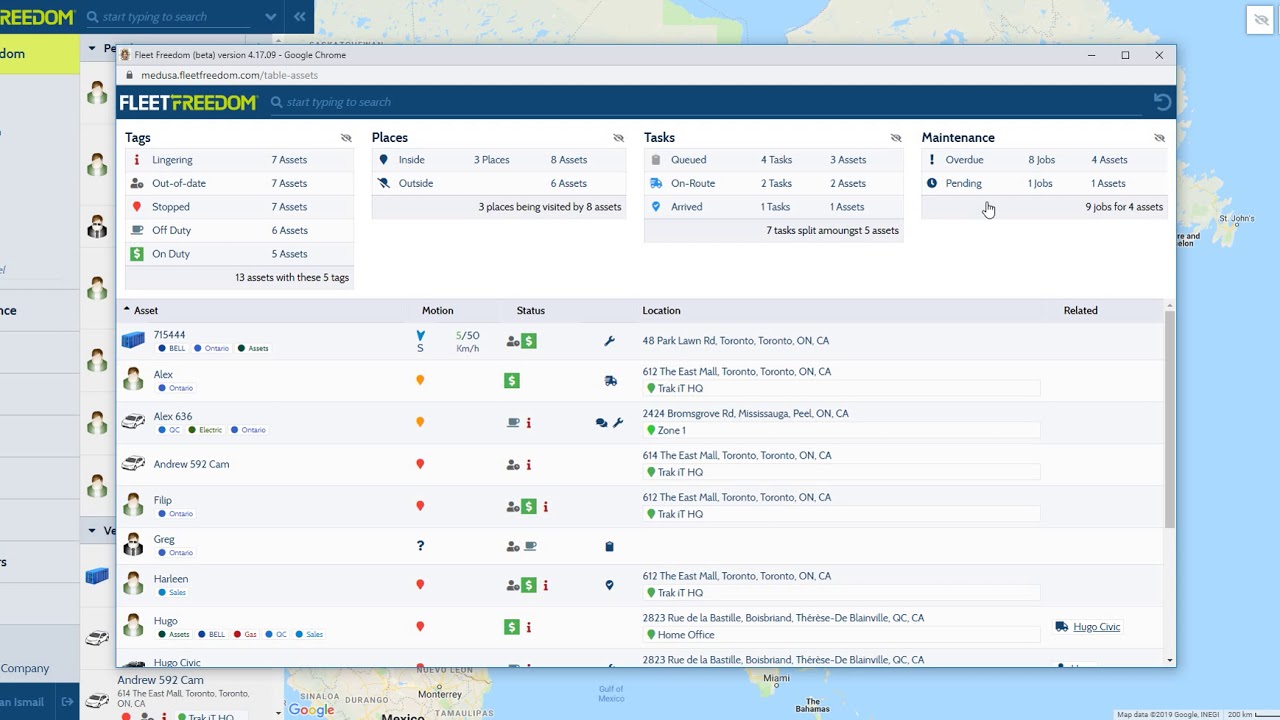Hide the Tasks panel via its eye icon
The height and width of the screenshot is (720, 1280).
(x=896, y=138)
